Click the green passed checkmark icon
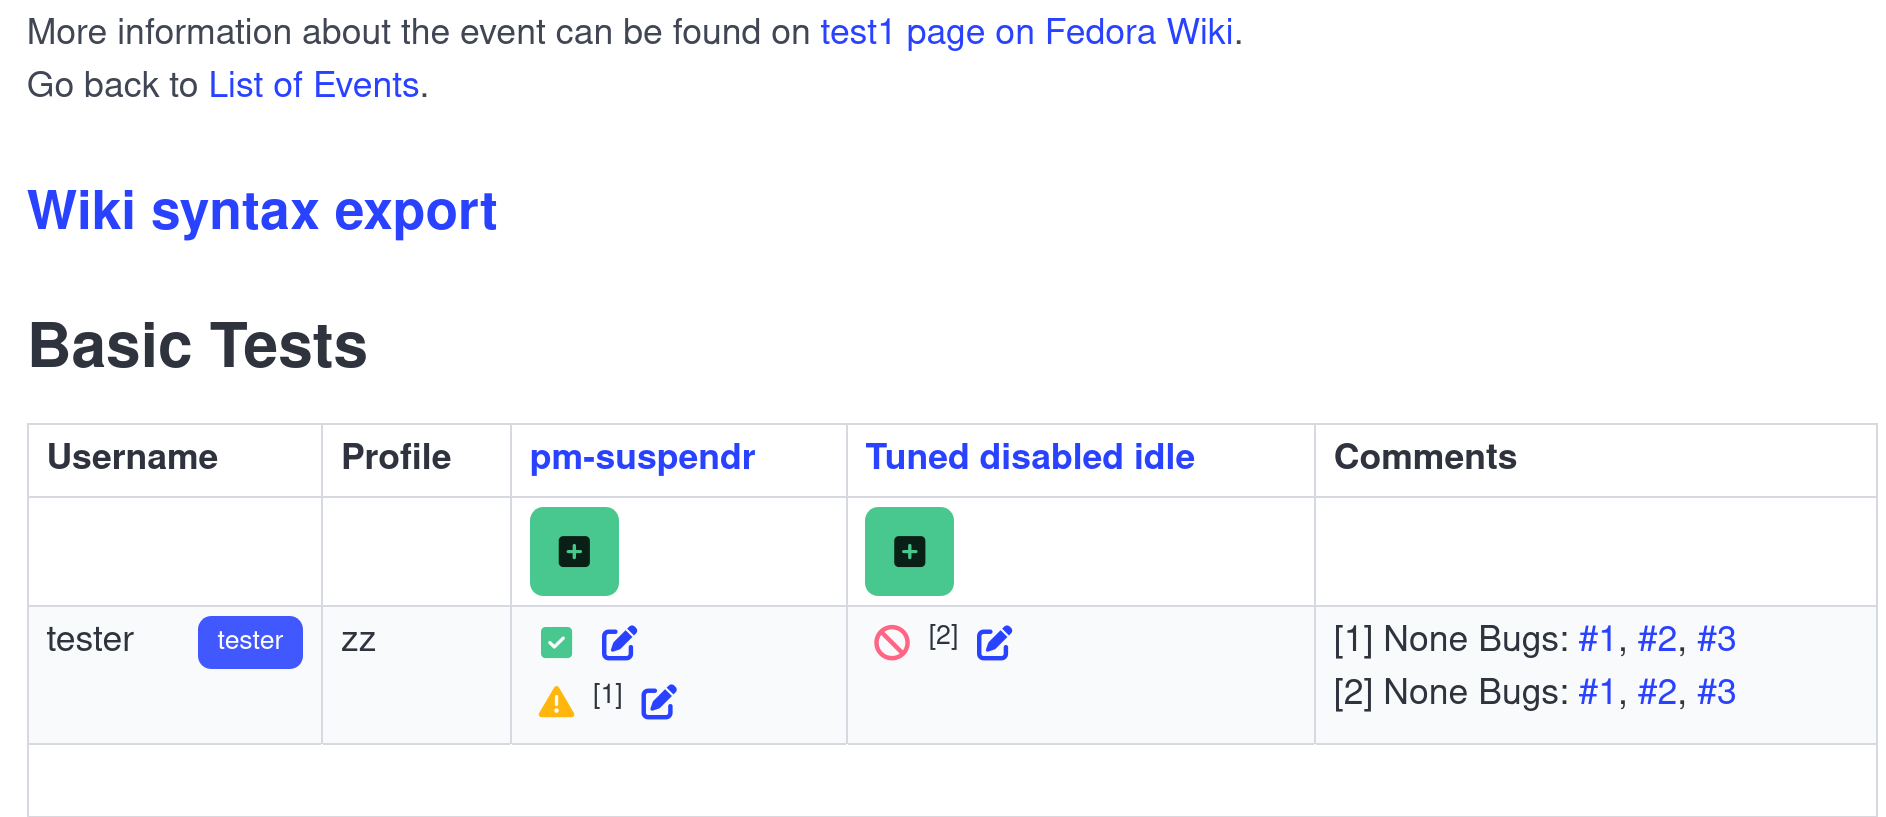1886x817 pixels. (x=556, y=642)
